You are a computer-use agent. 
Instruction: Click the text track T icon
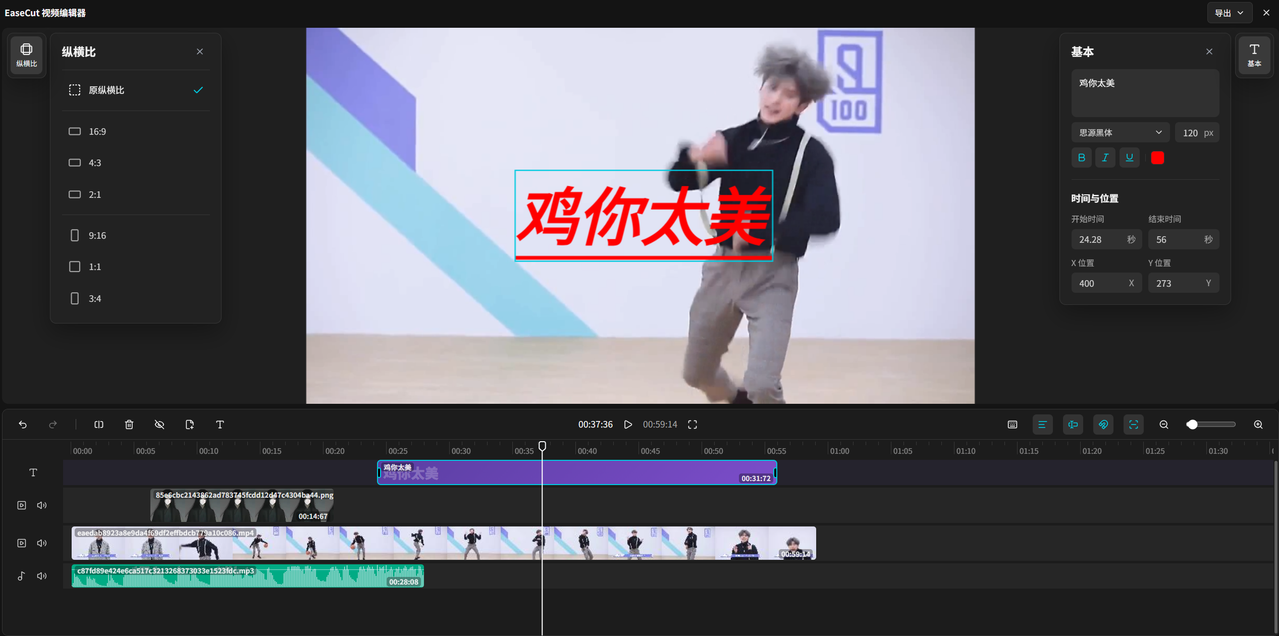[33, 473]
